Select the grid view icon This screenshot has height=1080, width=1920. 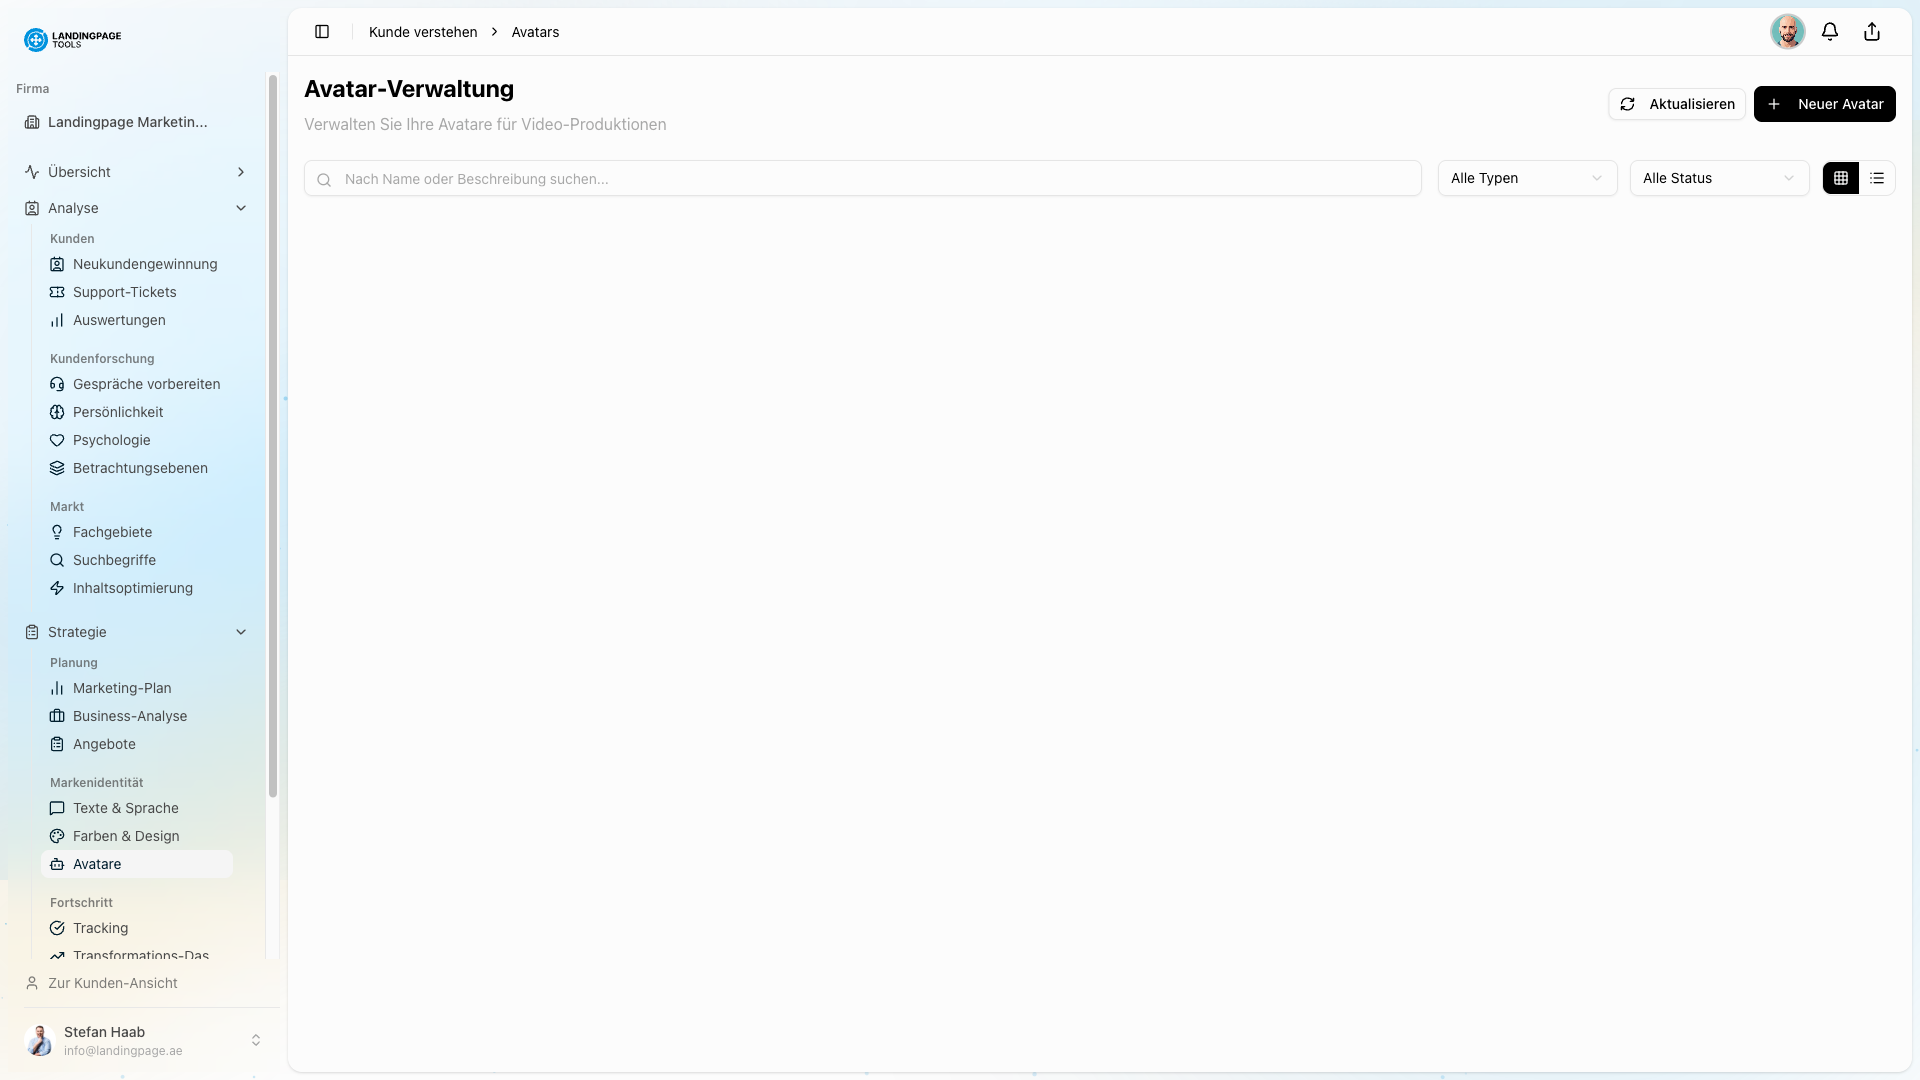tap(1841, 177)
